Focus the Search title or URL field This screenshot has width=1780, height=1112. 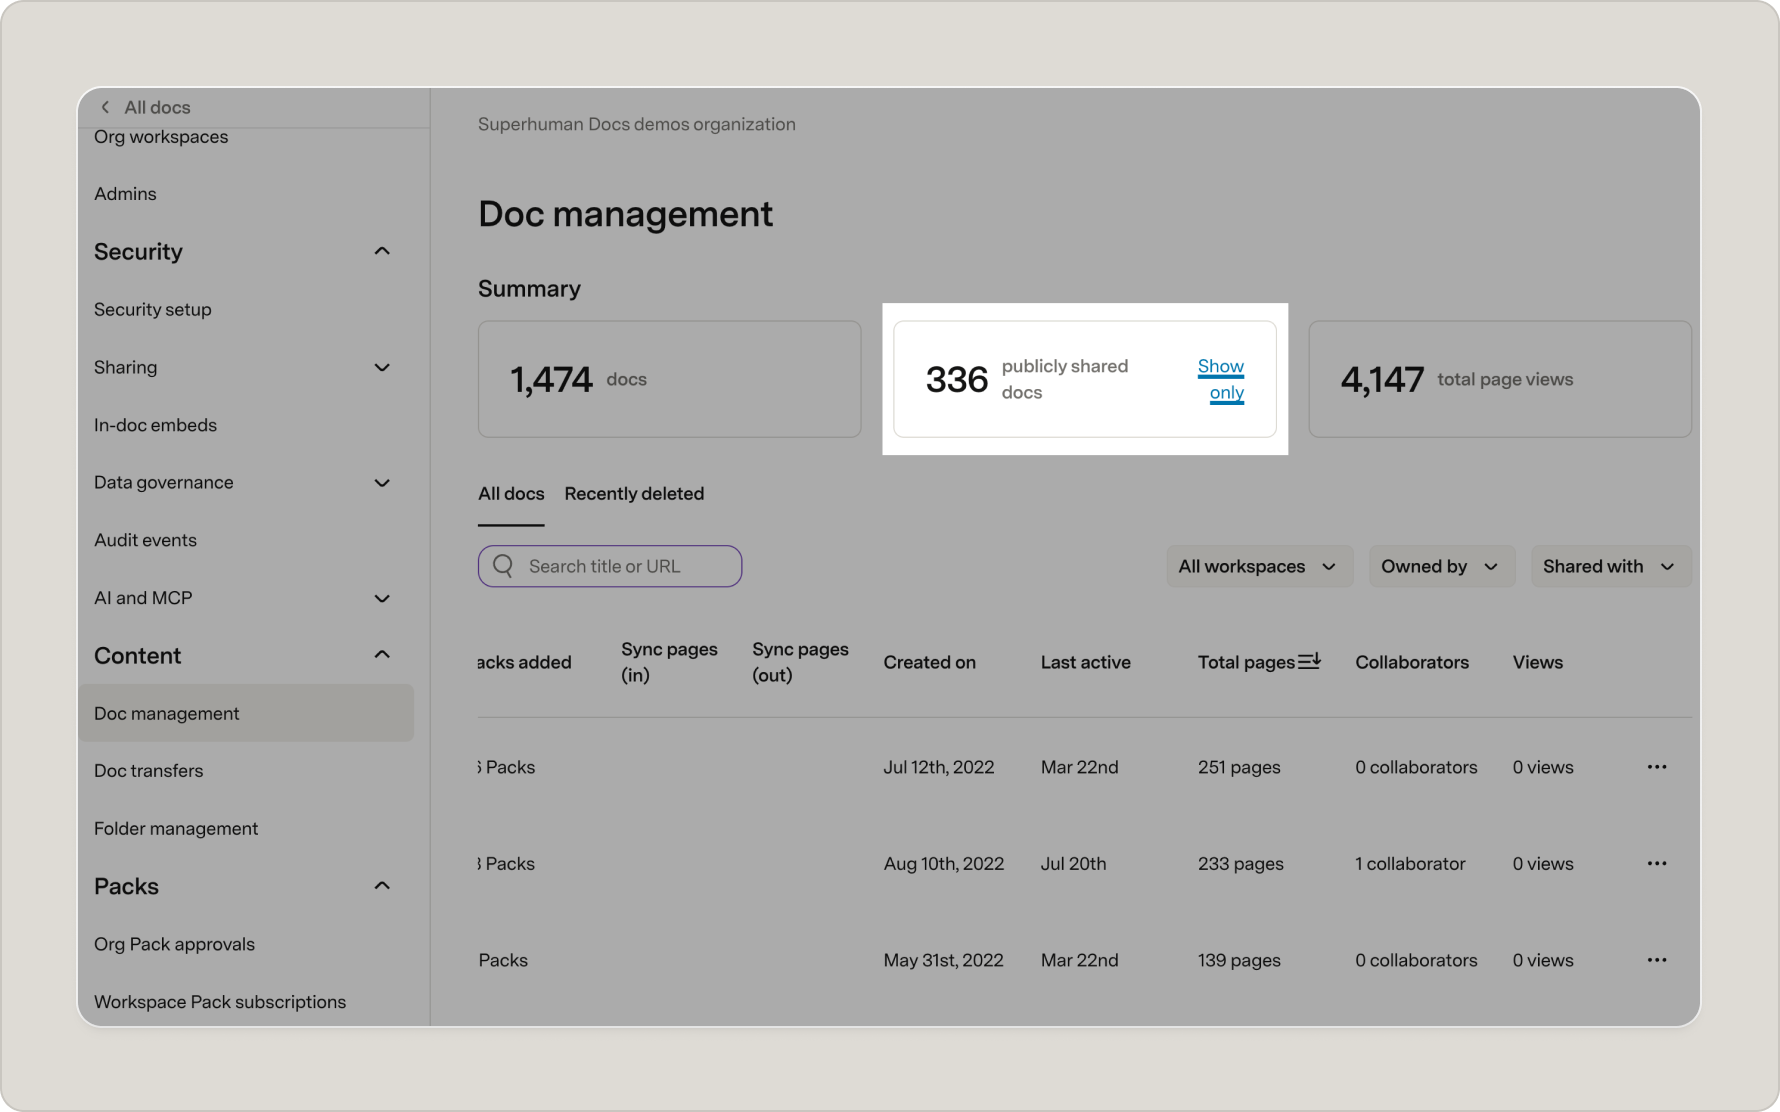click(610, 566)
